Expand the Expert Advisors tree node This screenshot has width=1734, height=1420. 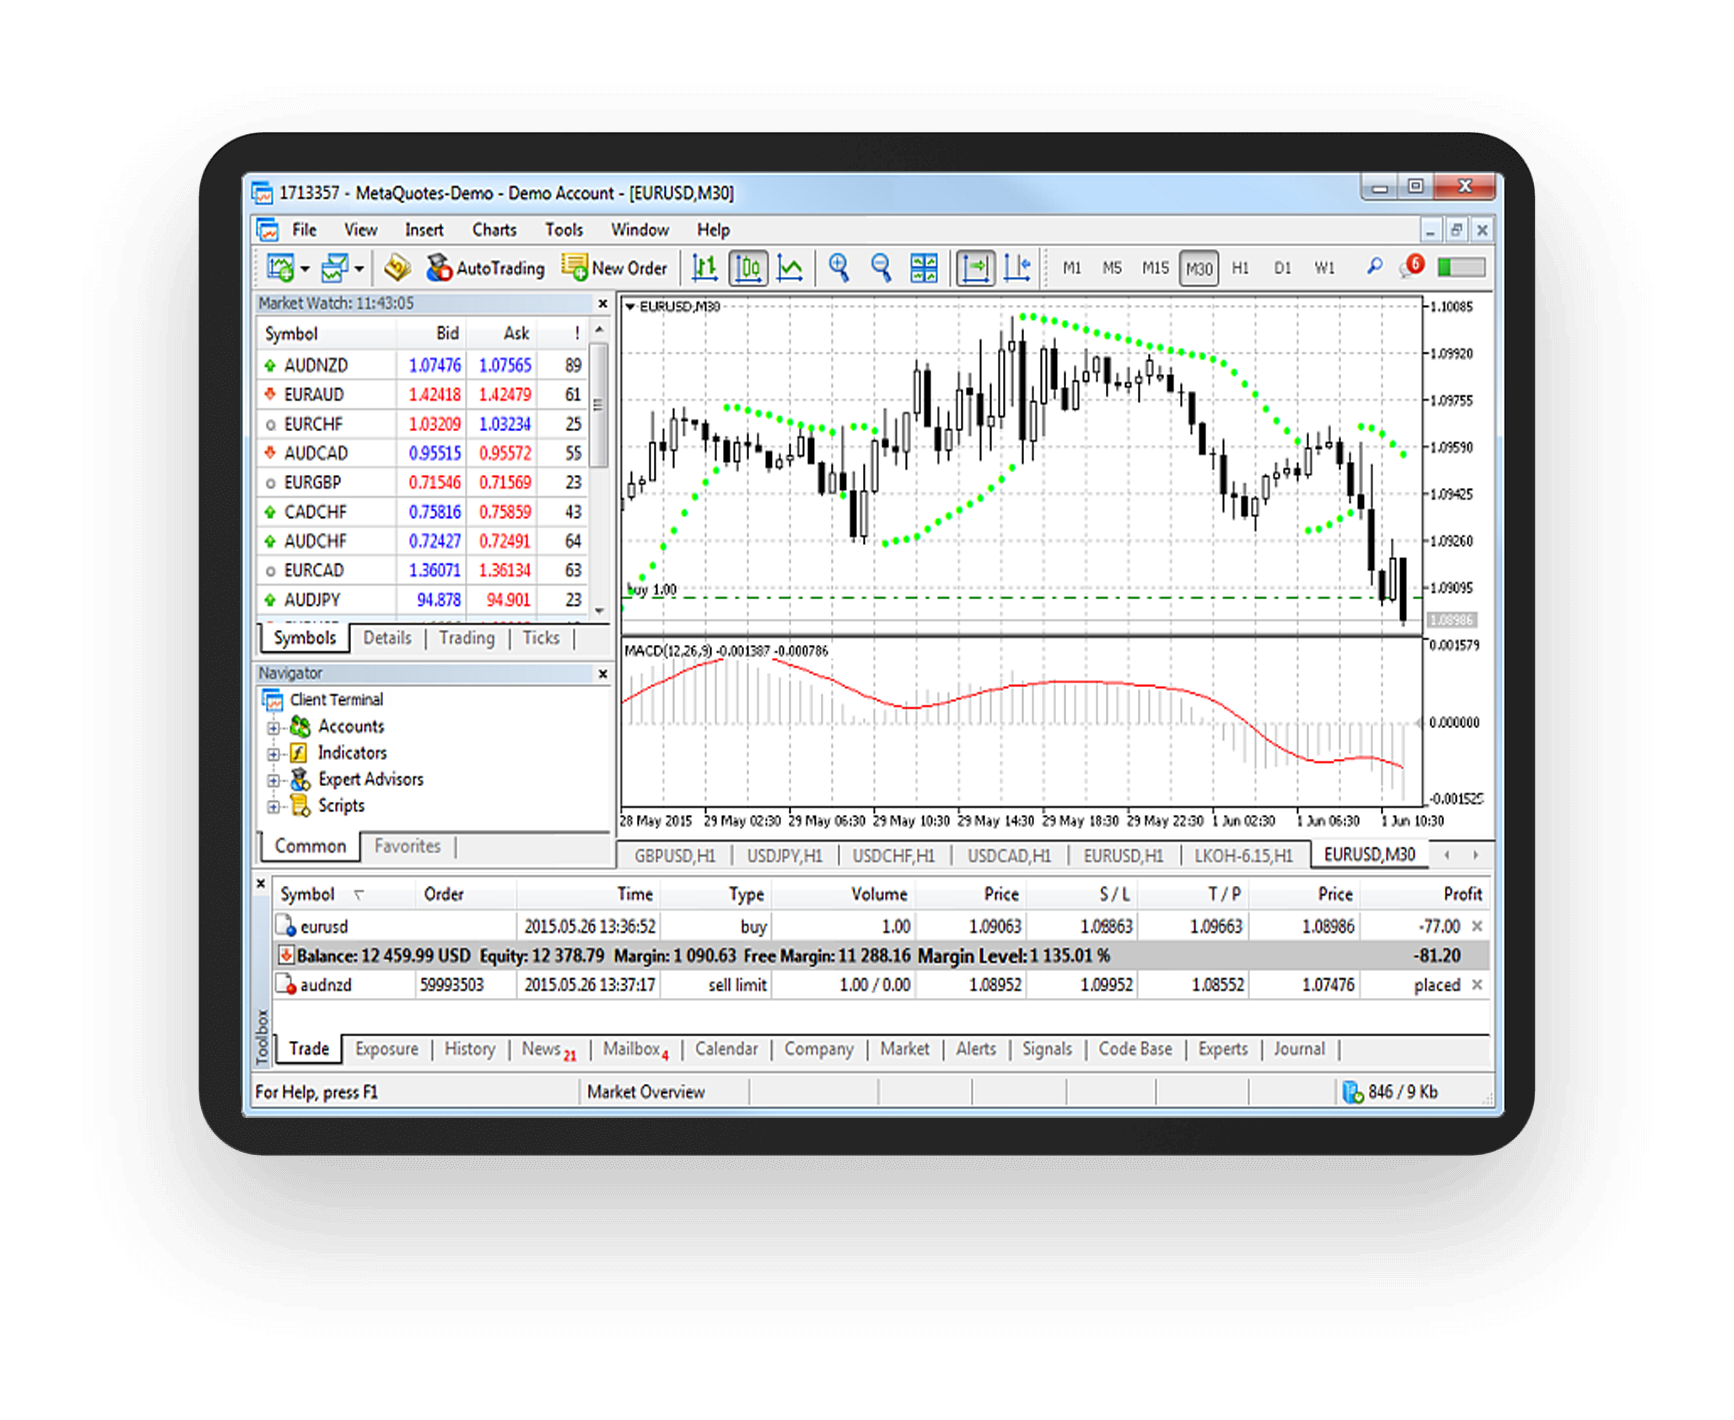tap(273, 780)
